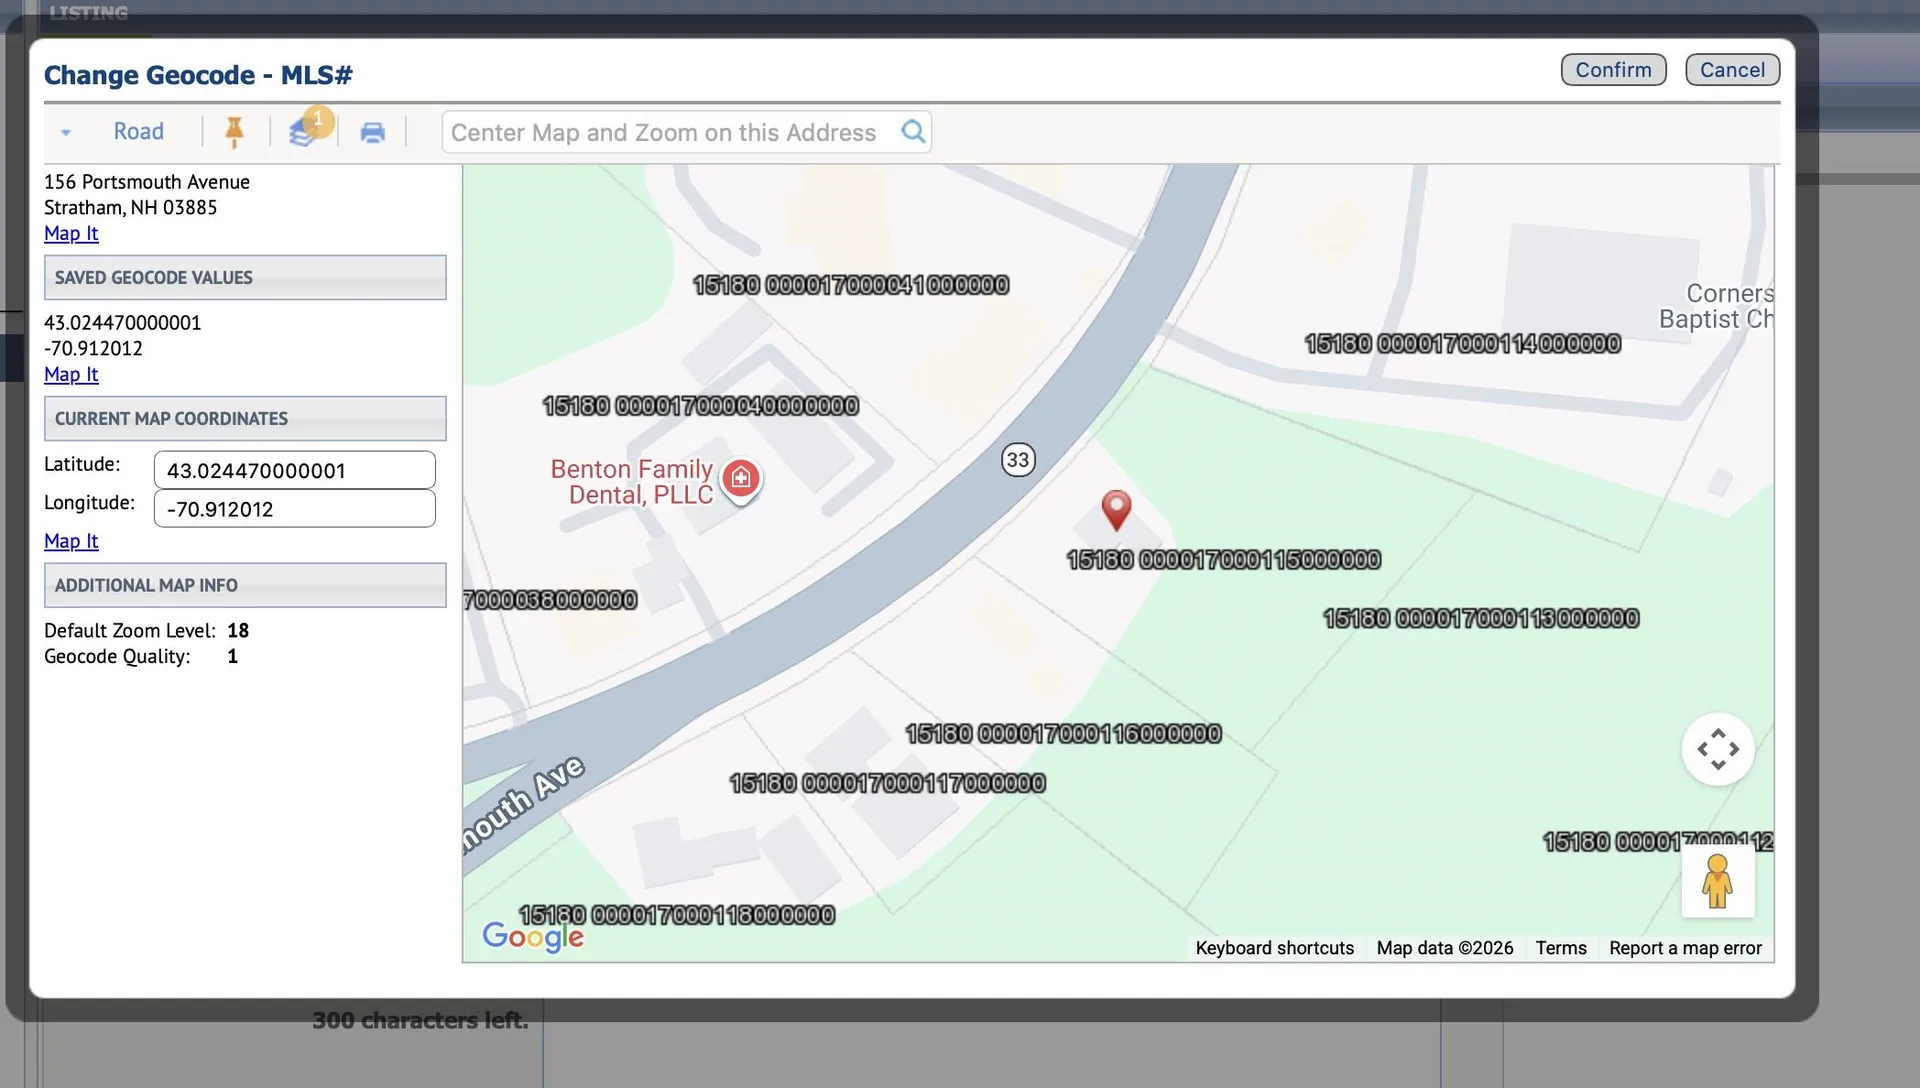This screenshot has height=1088, width=1920.
Task: Click Map It link under the address
Action: coord(71,234)
